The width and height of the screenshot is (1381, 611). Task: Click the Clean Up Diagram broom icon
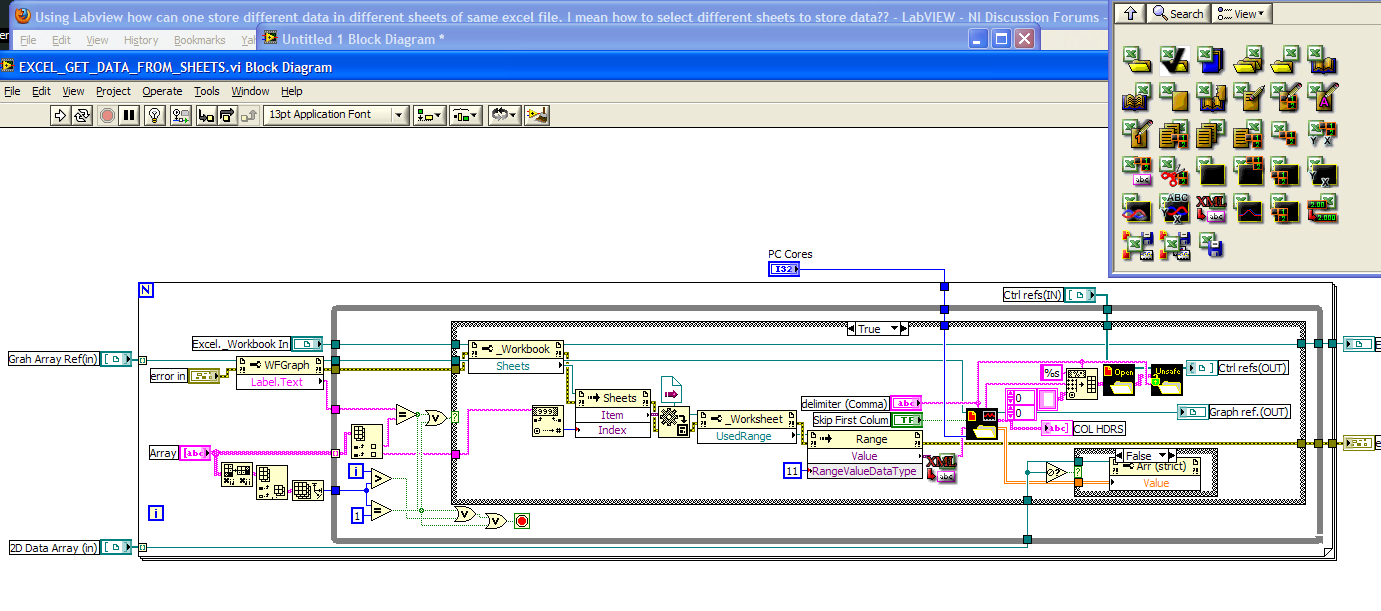click(537, 115)
